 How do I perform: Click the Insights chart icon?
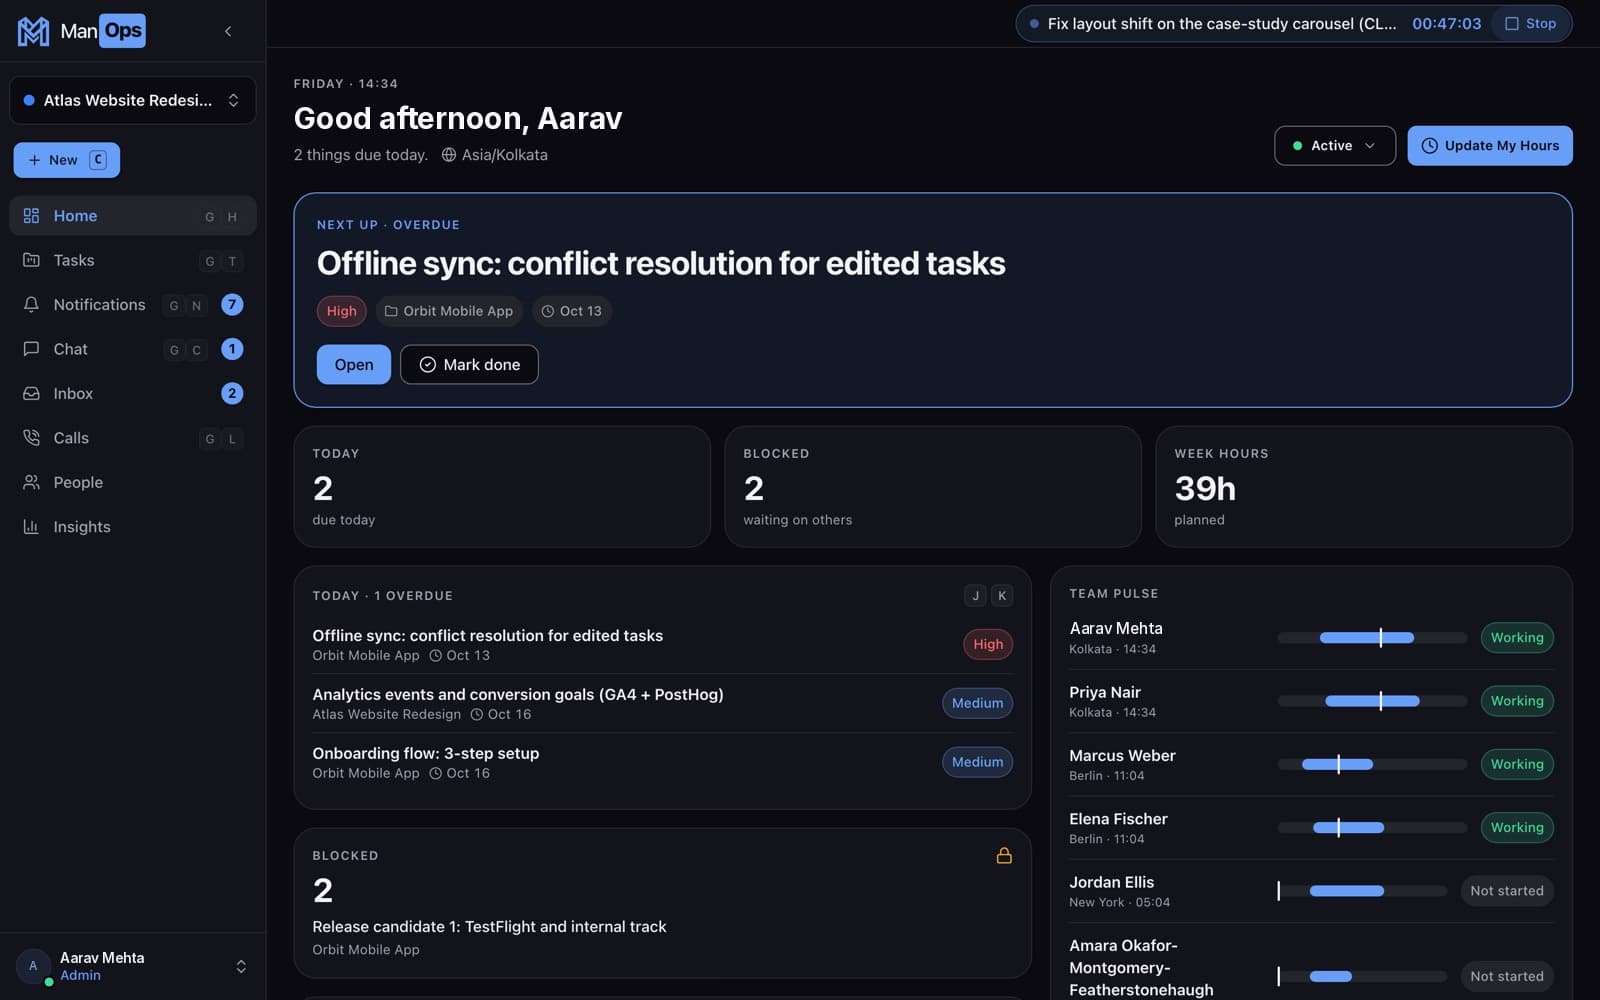tap(31, 527)
